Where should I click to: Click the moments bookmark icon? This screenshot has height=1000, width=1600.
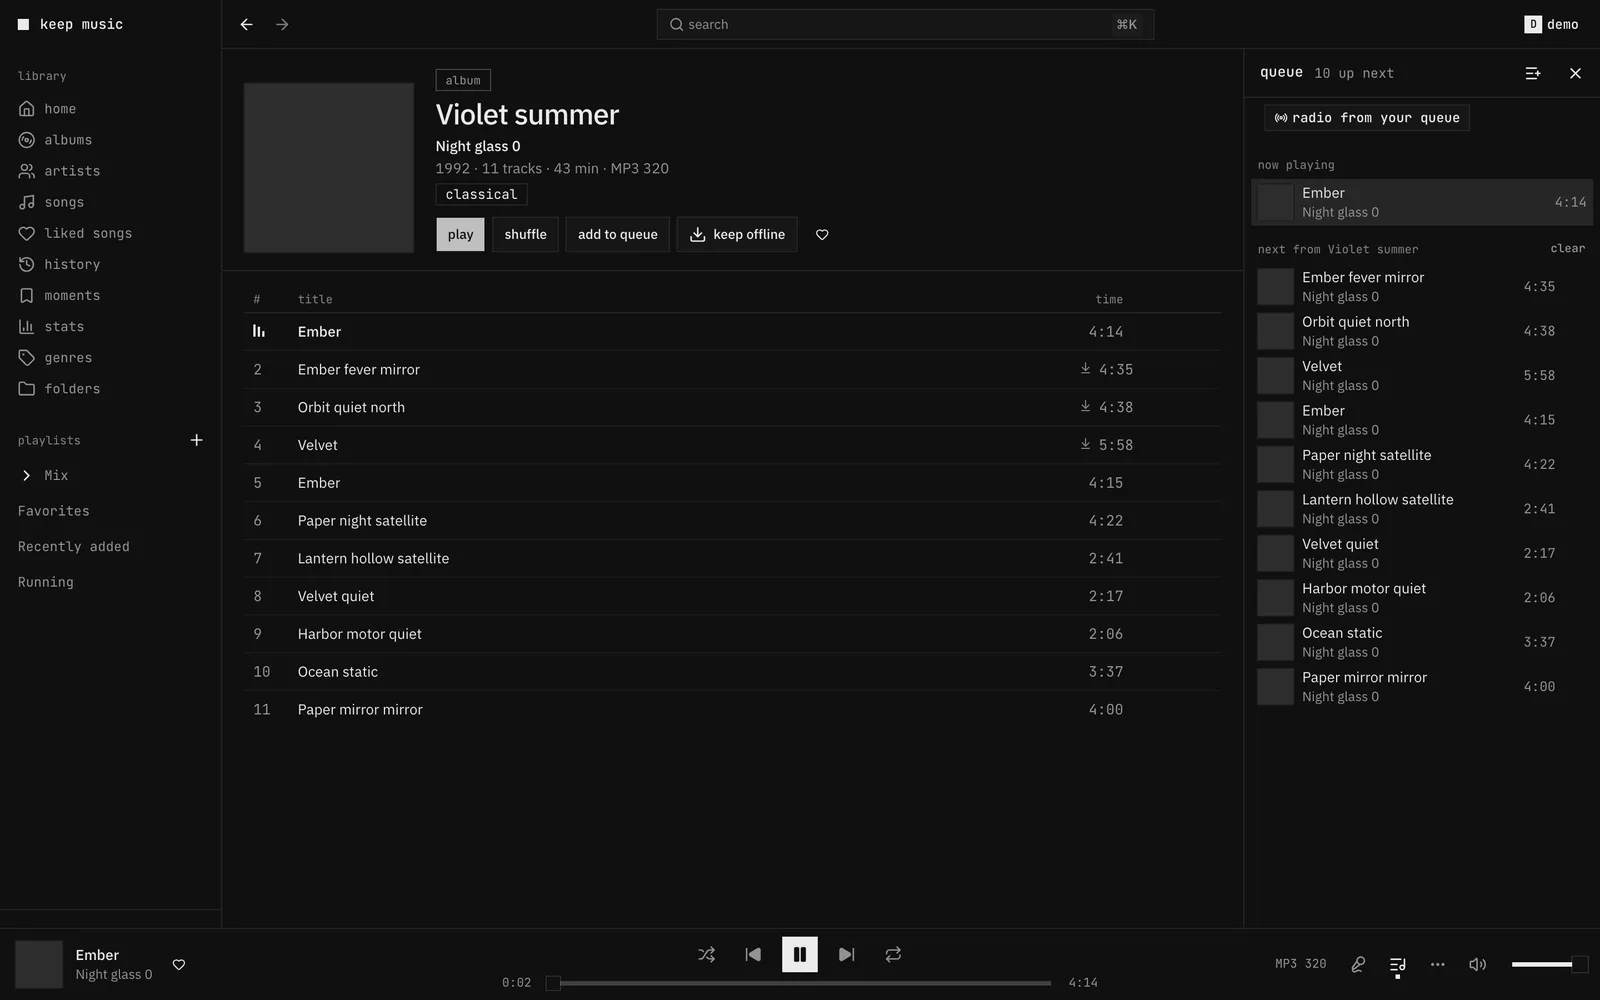pyautogui.click(x=27, y=295)
